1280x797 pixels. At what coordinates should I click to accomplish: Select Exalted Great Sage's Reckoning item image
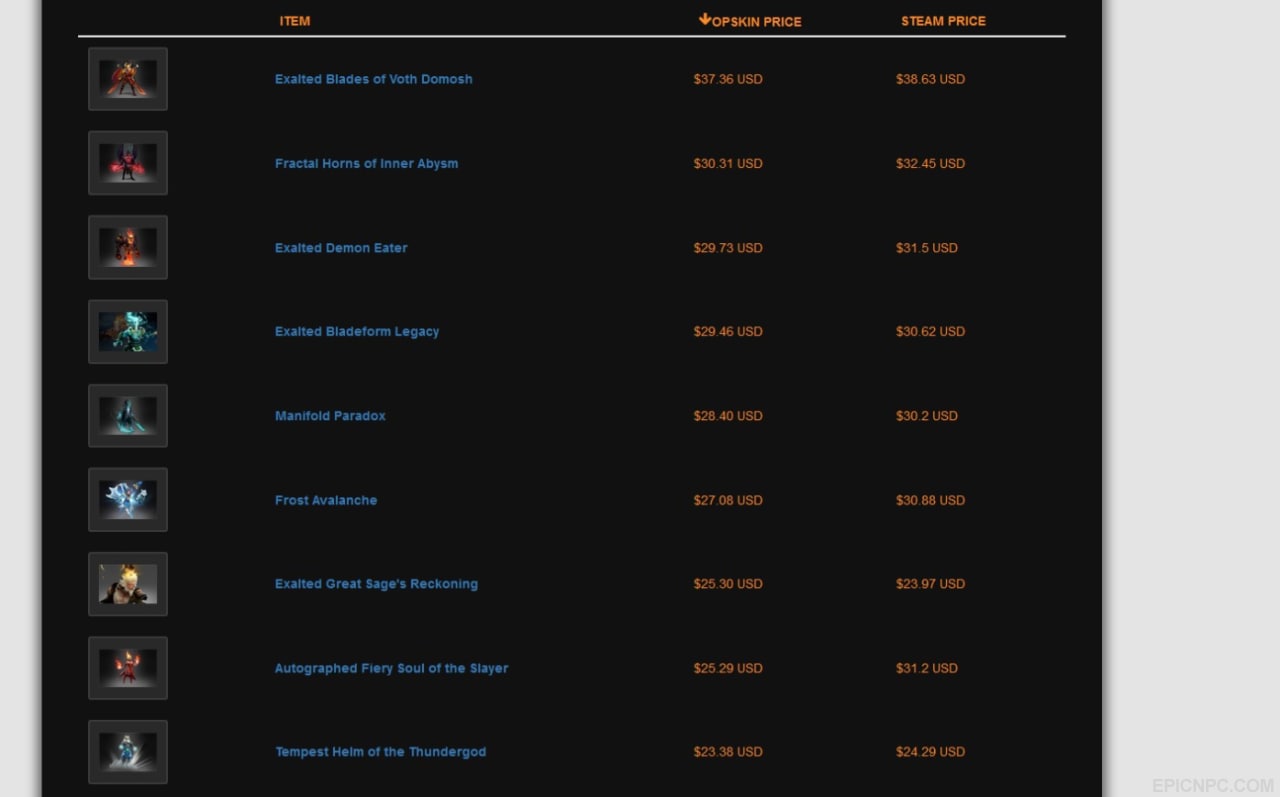(x=128, y=584)
